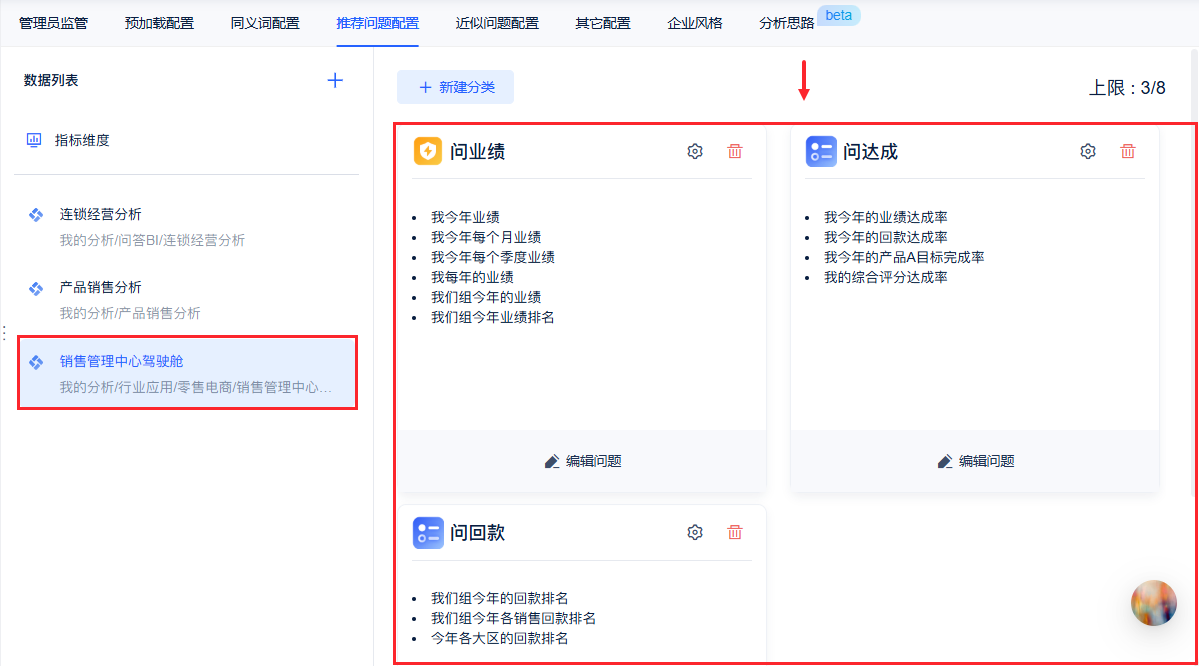Click 编辑问题 under 问达成 card
The width and height of the screenshot is (1199, 666).
point(976,461)
